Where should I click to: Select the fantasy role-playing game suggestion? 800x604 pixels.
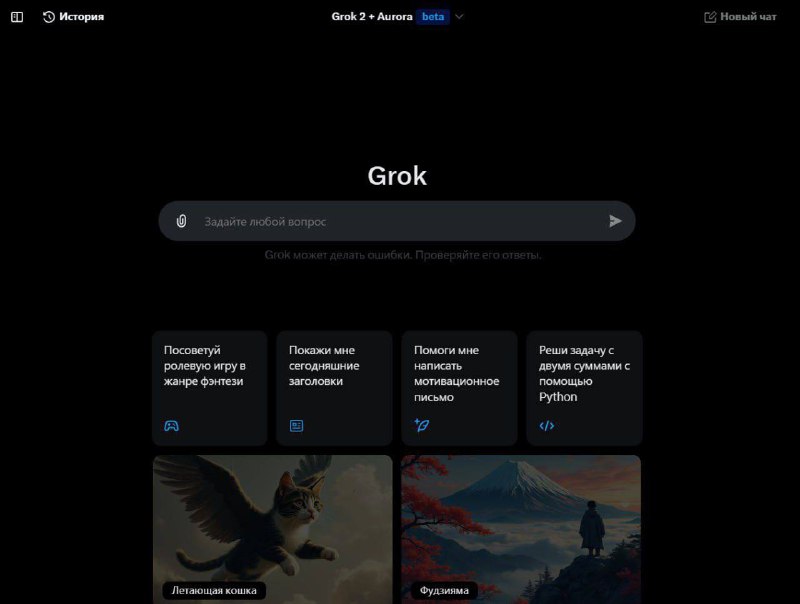point(210,388)
